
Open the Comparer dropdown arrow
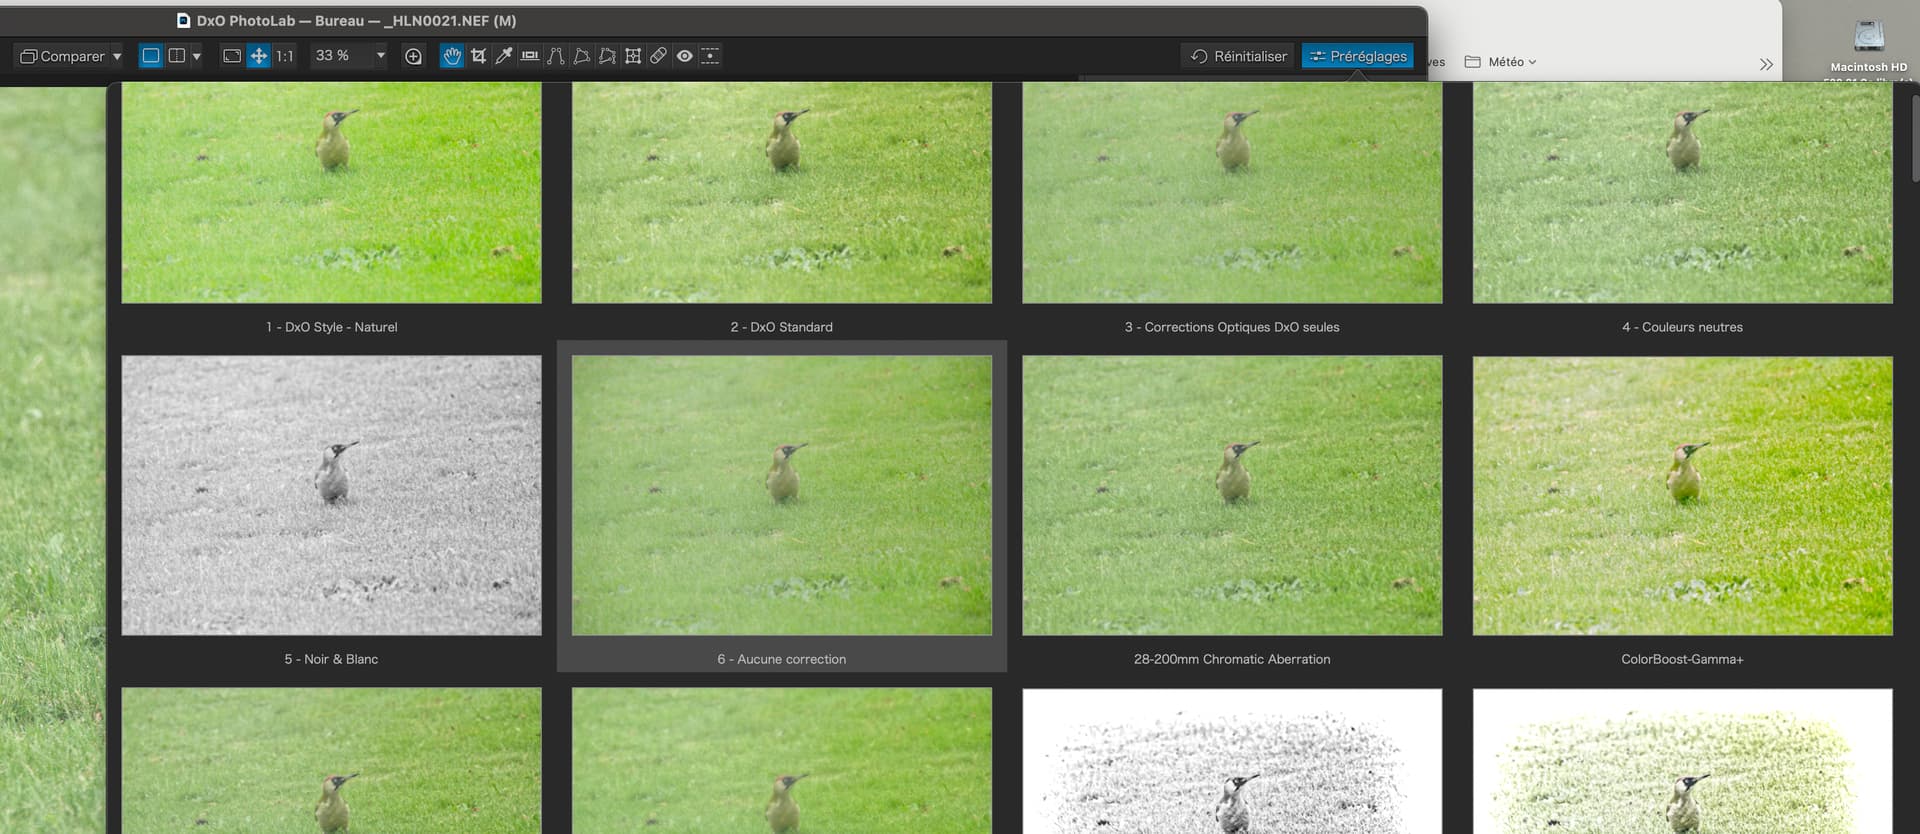tap(117, 56)
